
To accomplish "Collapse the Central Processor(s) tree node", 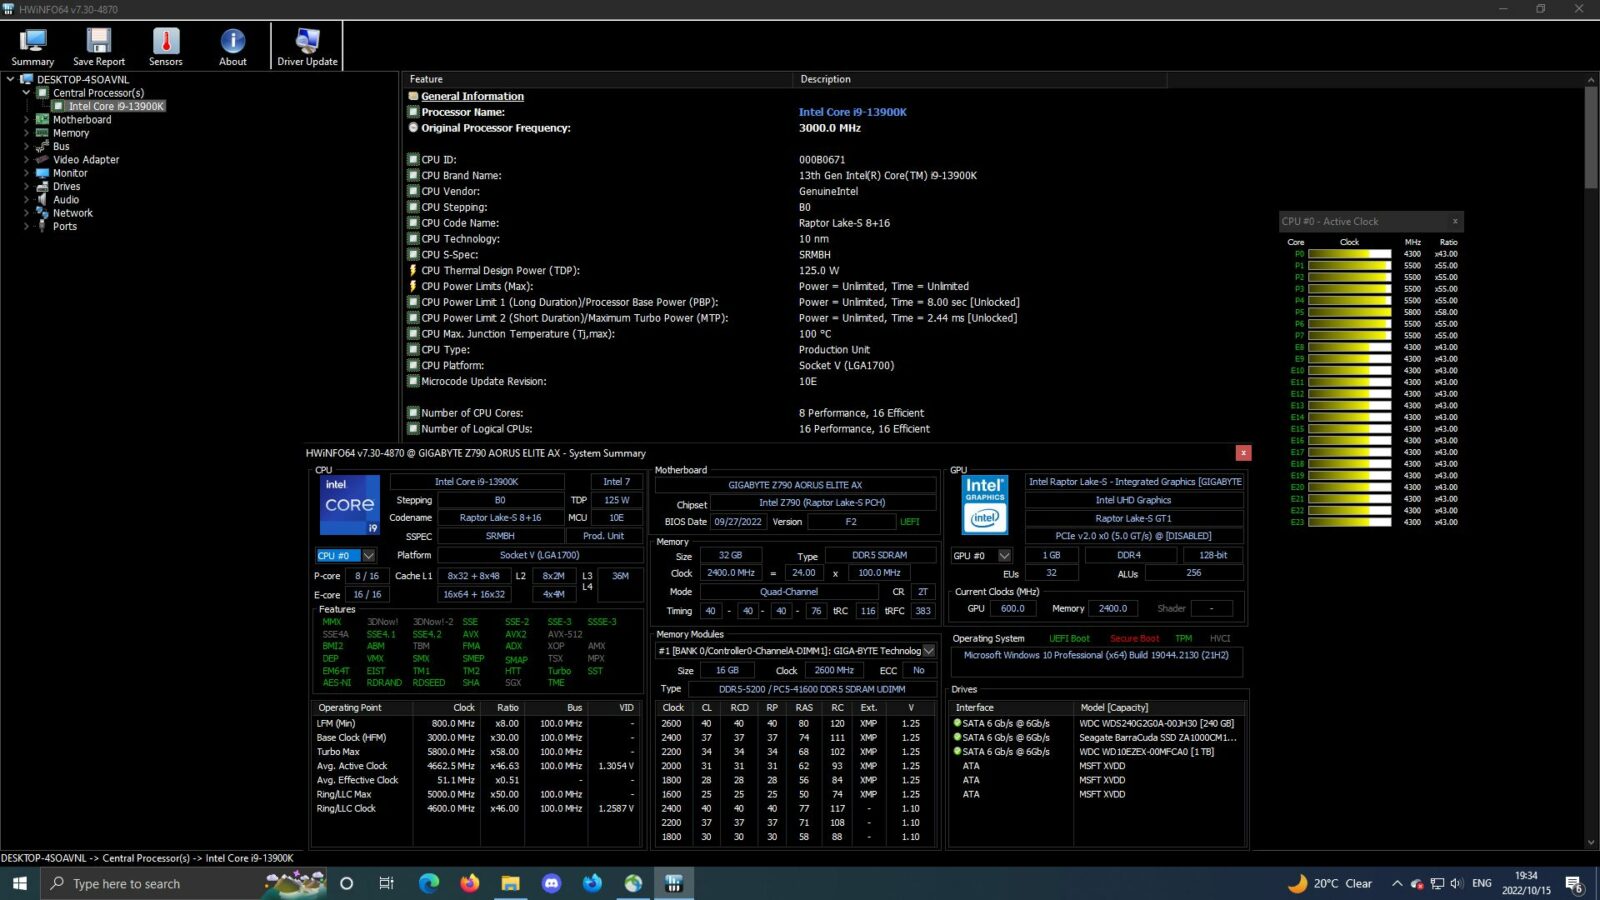I will tap(27, 92).
